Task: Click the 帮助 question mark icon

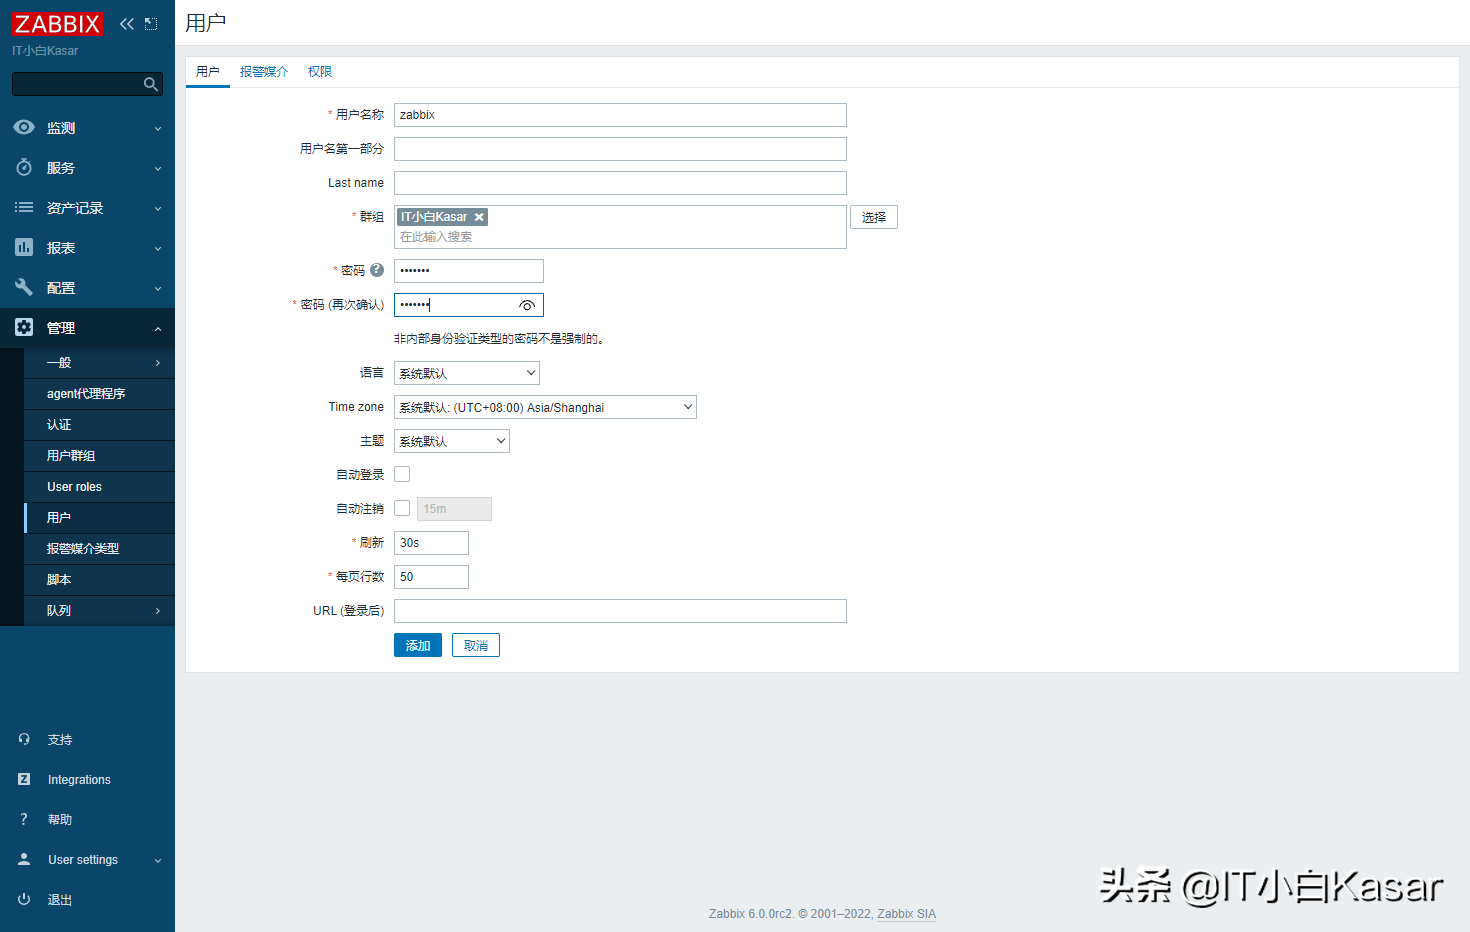Action: click(24, 819)
